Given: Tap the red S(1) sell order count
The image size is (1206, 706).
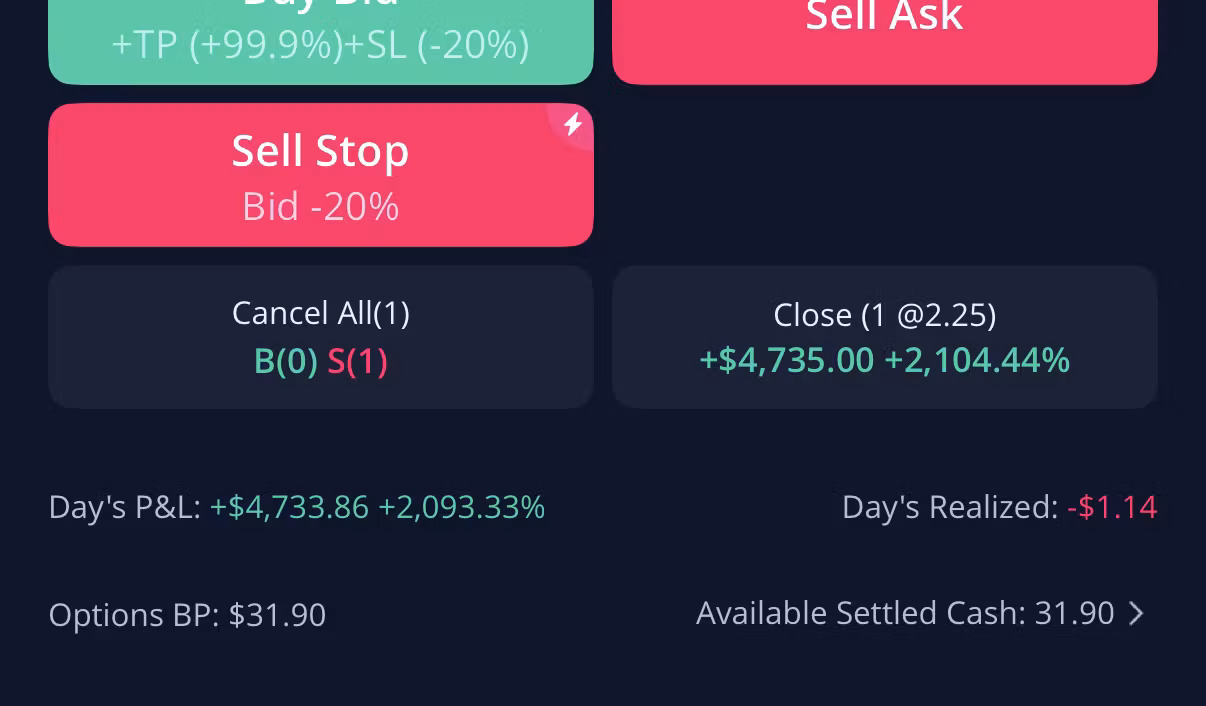Looking at the screenshot, I should 357,361.
